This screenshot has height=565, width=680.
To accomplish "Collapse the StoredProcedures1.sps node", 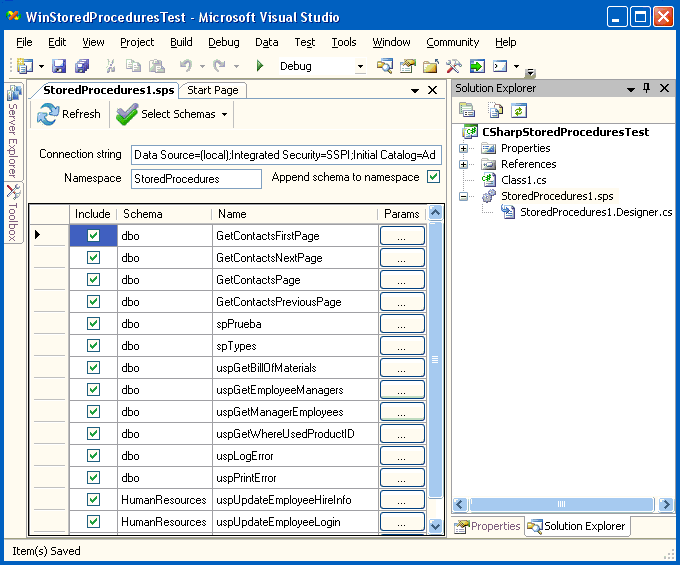I will click(x=463, y=196).
